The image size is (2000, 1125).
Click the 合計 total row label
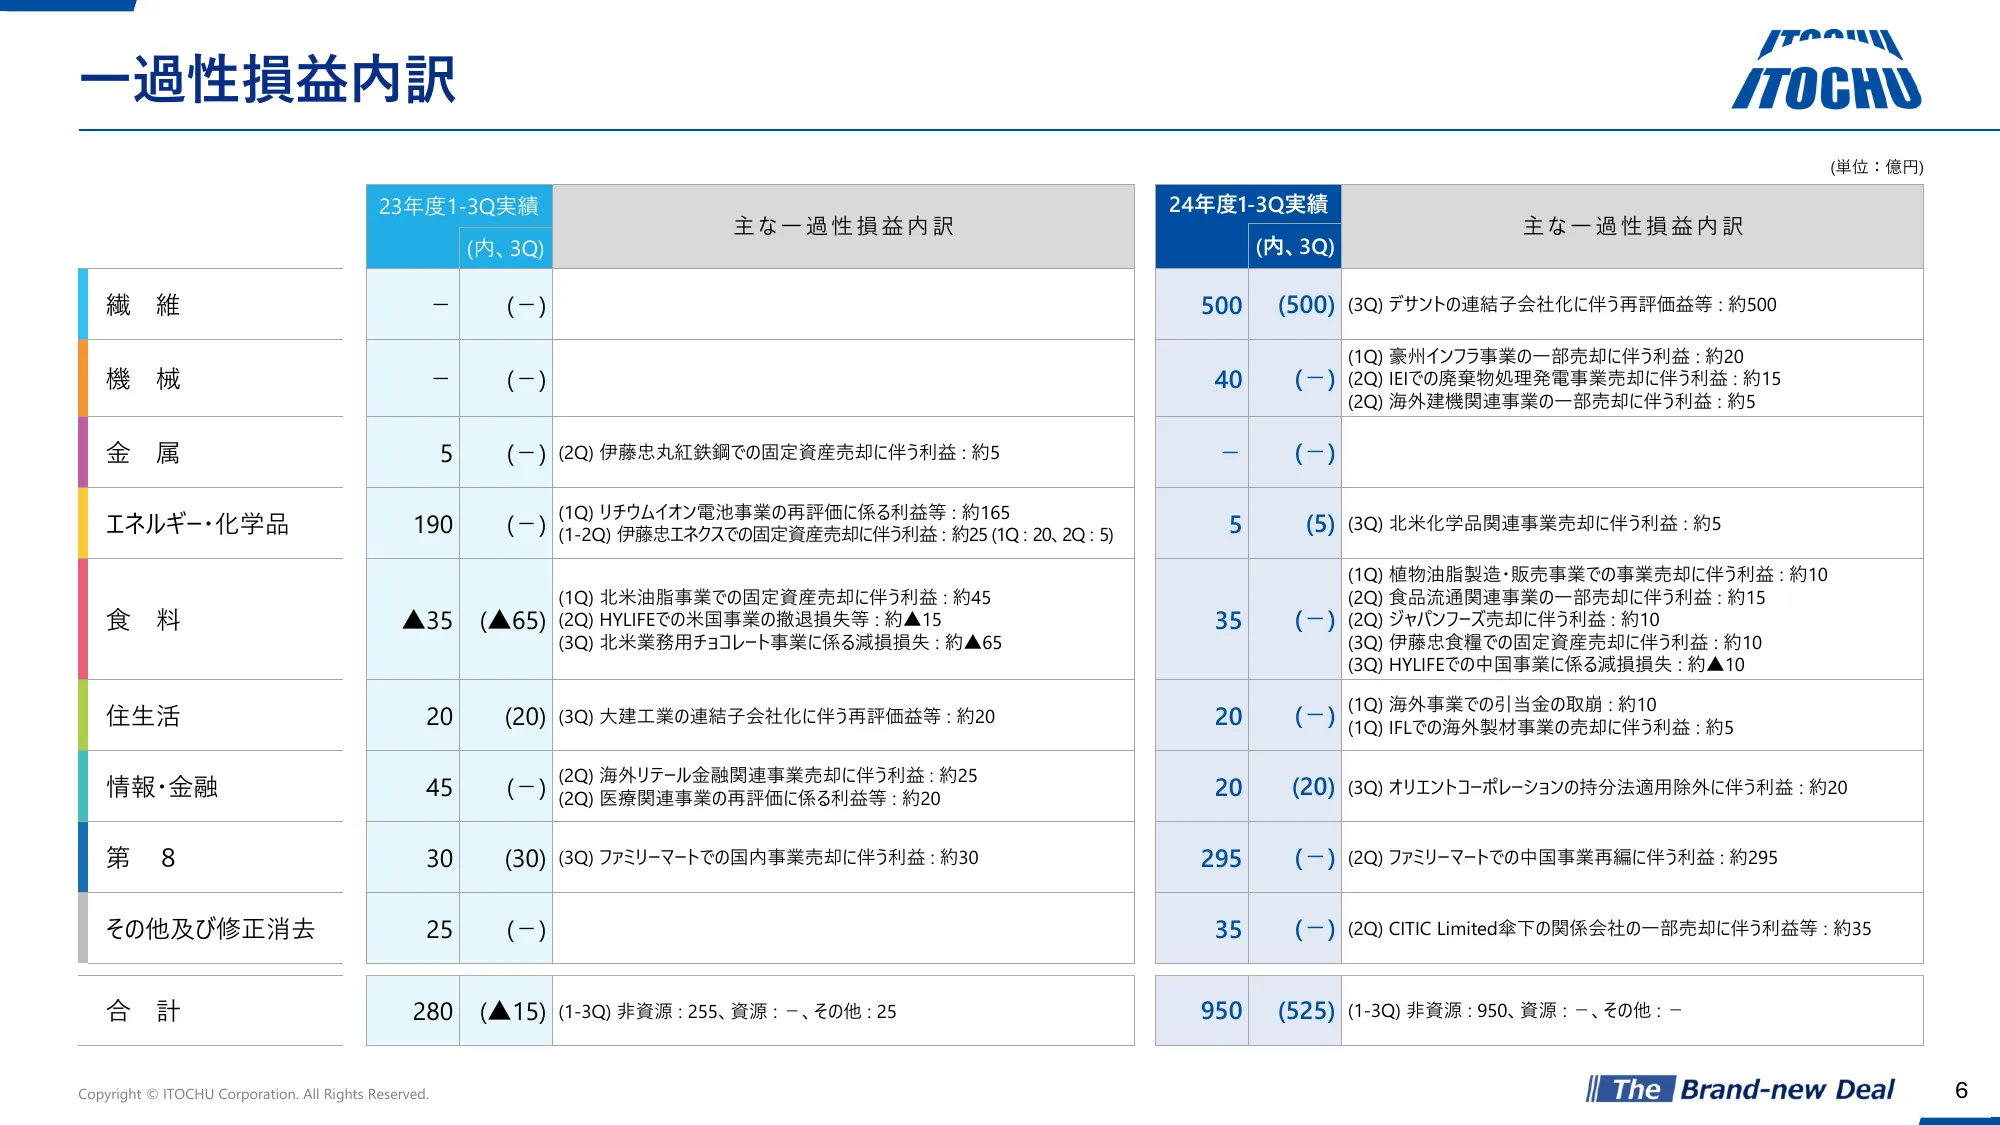coord(143,1011)
